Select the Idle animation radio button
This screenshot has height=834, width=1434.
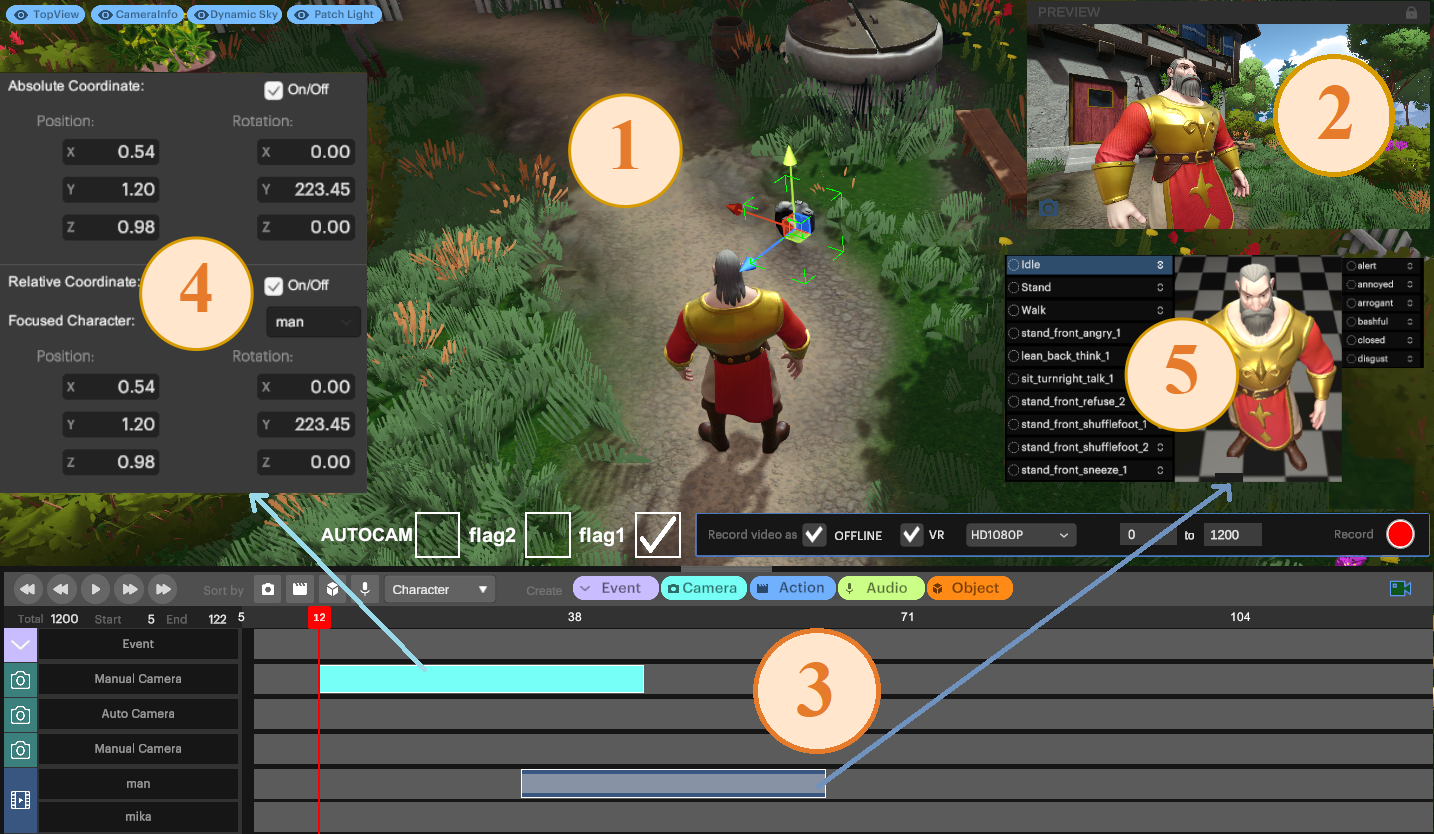[x=1014, y=265]
